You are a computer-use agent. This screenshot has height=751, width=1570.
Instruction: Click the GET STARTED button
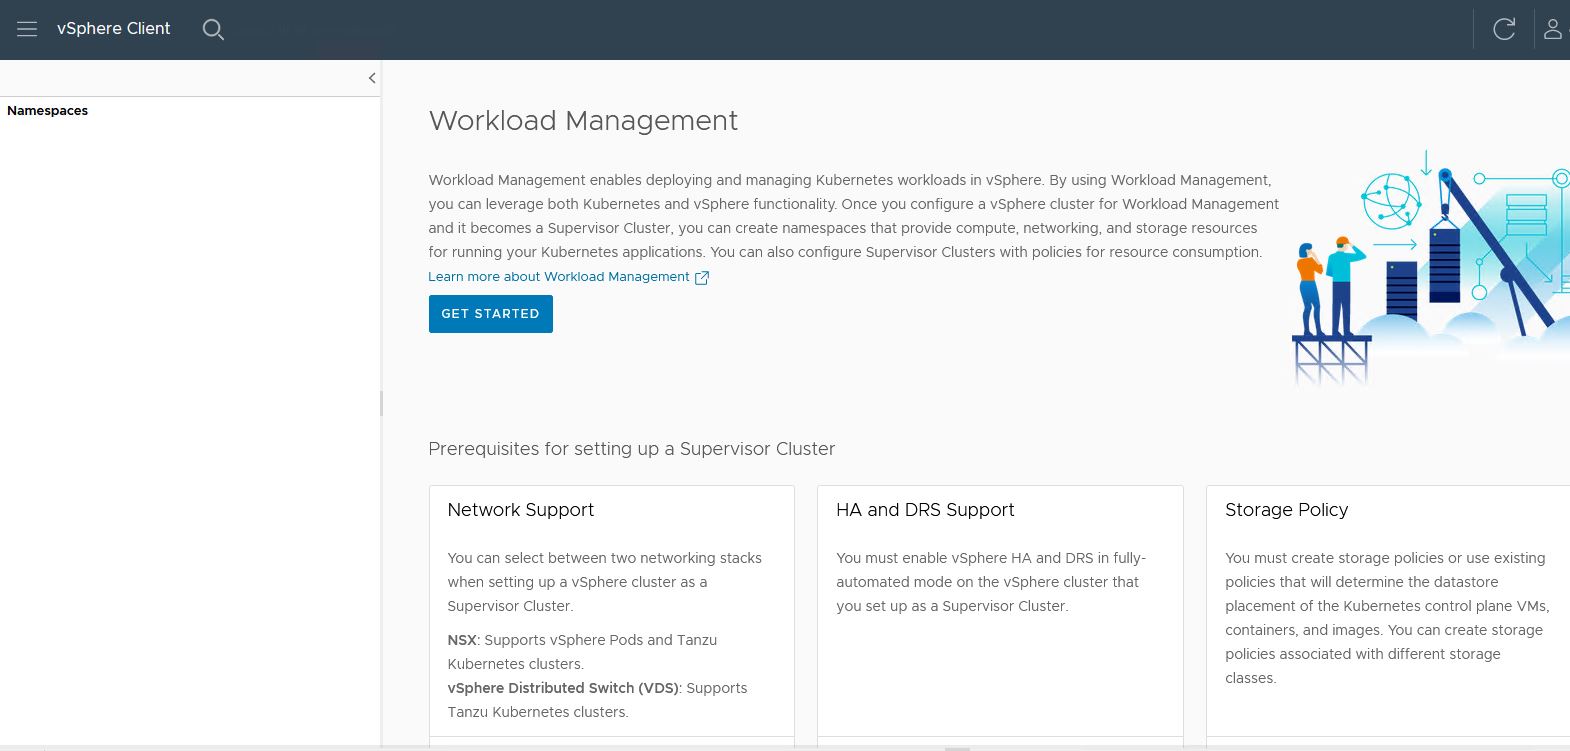[490, 314]
